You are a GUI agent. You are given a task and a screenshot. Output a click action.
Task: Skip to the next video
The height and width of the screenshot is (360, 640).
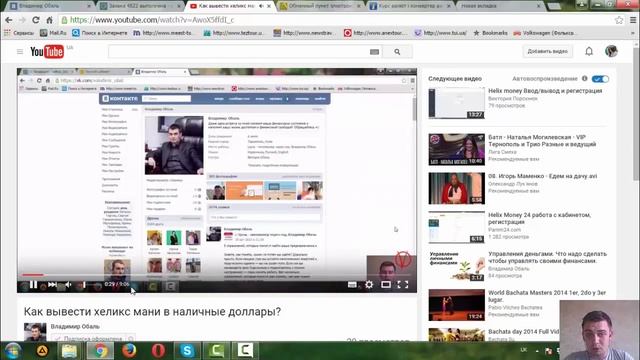coord(52,284)
